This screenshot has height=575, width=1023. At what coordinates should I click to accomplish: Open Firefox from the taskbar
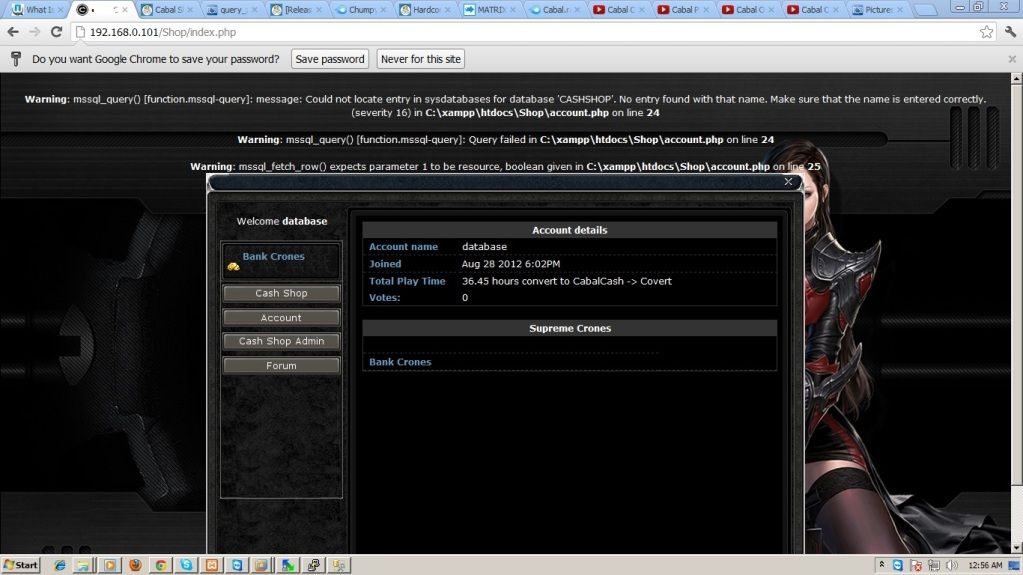click(135, 565)
